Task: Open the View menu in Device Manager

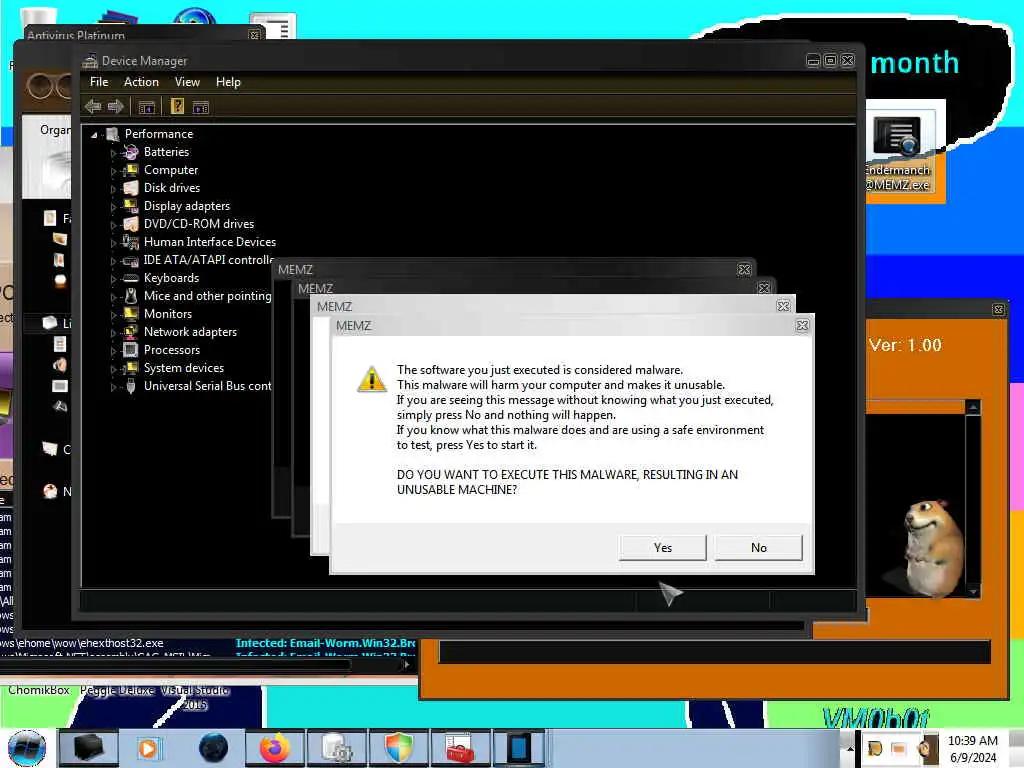Action: (x=187, y=82)
